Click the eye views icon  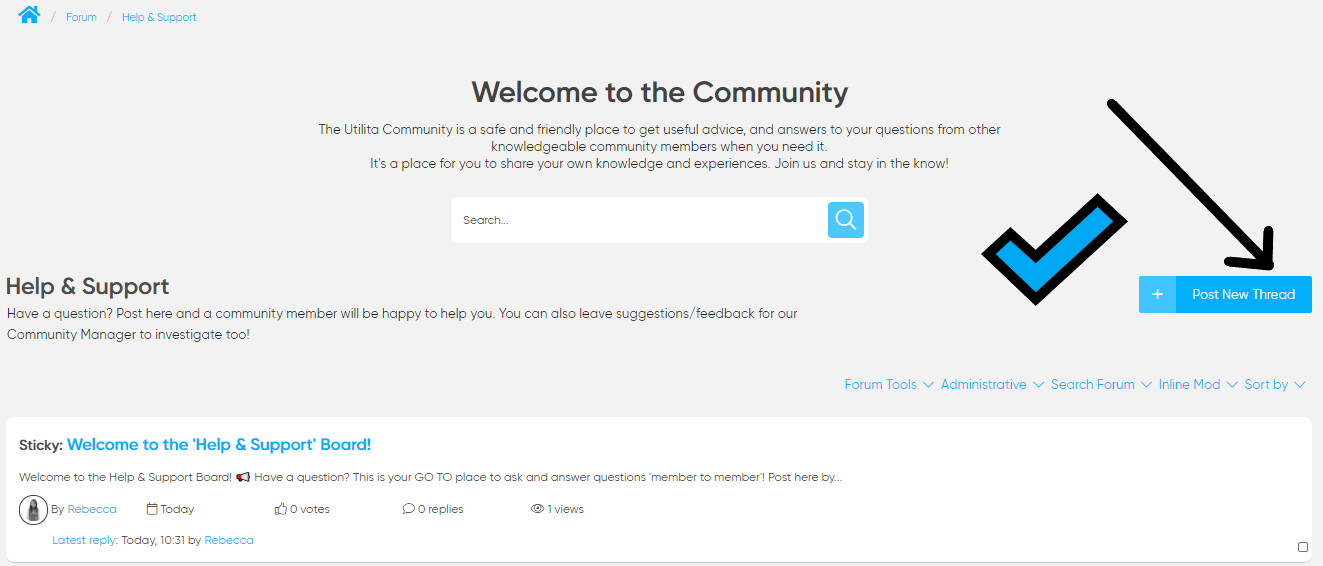[537, 509]
